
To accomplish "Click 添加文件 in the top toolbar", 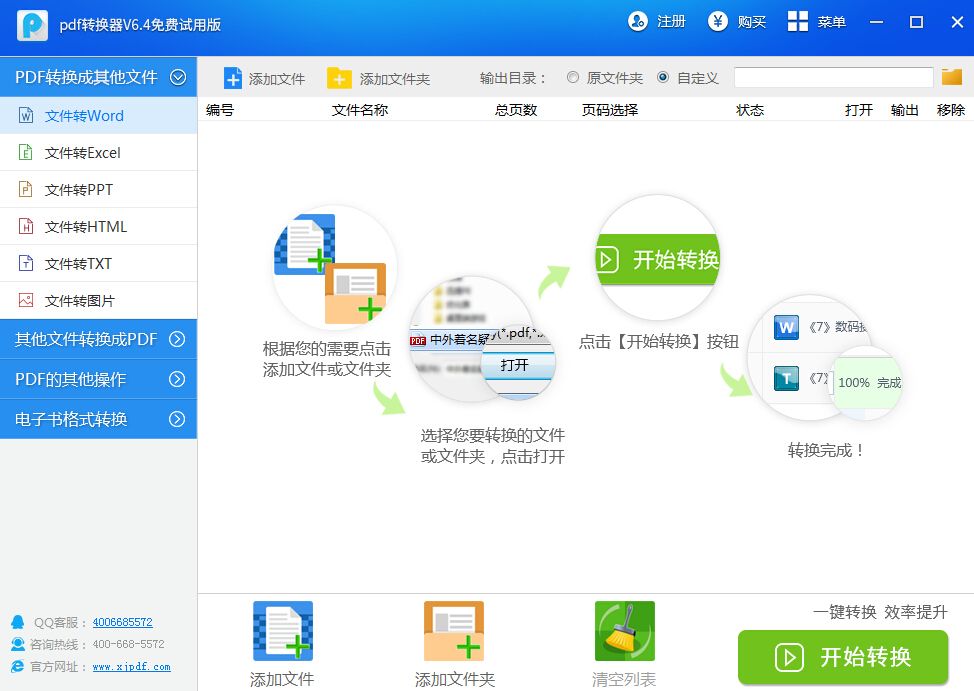I will tap(263, 76).
